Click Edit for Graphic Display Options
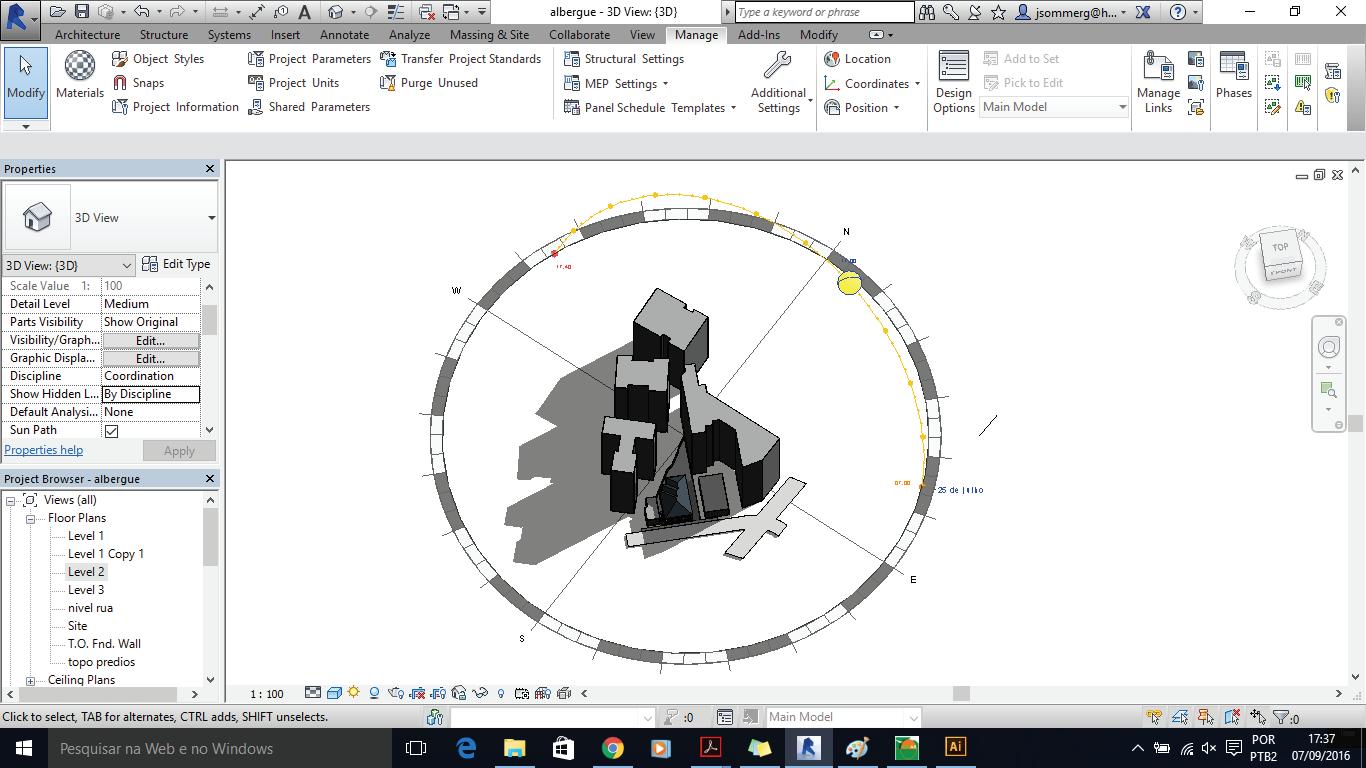This screenshot has height=768, width=1366. (x=150, y=358)
